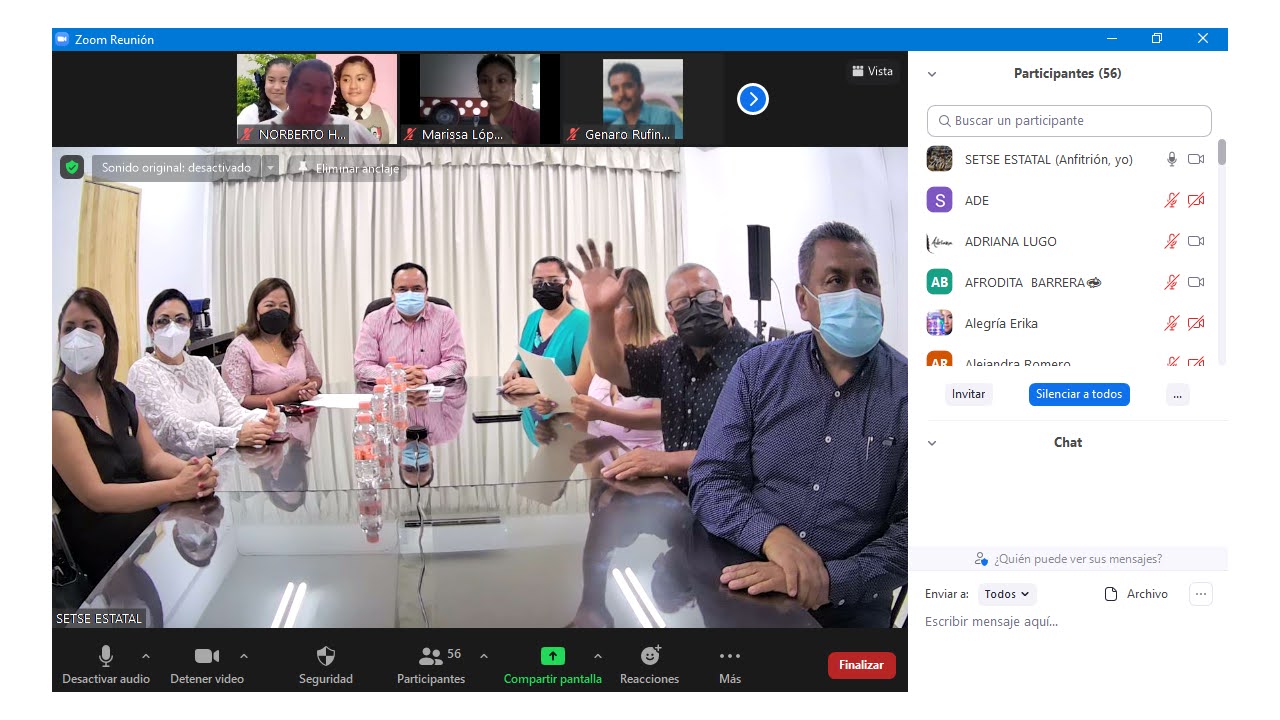Open the participants more options ... button

[x=1177, y=394]
